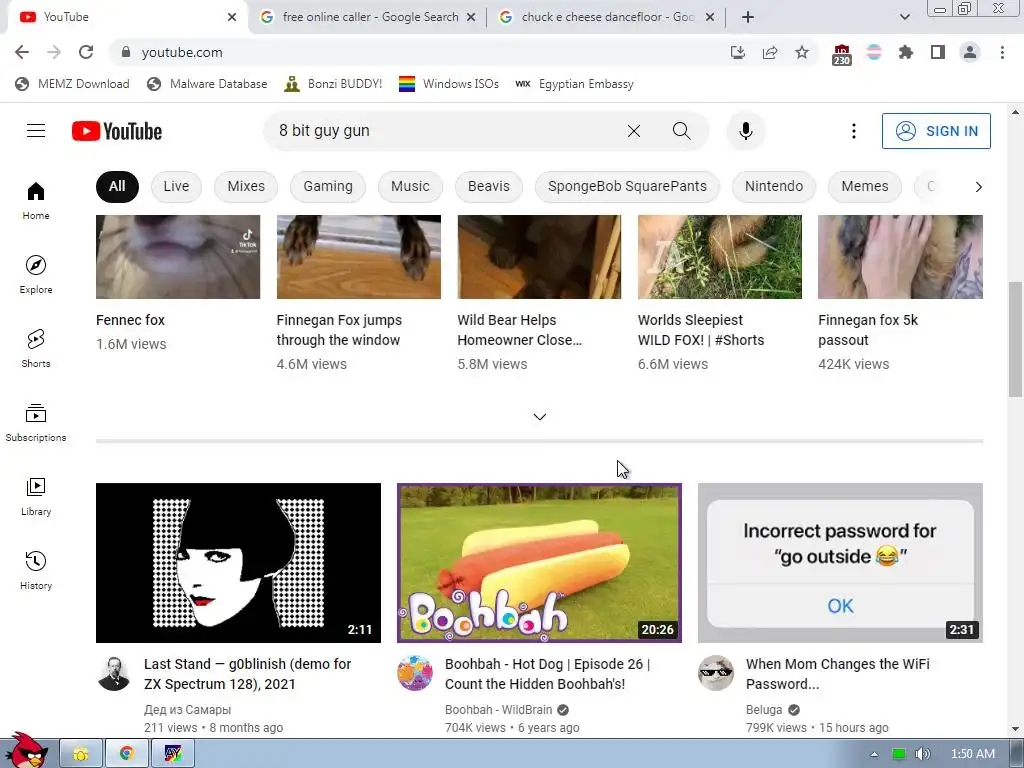Open YouTube settings three-dot menu
1024x768 pixels.
pyautogui.click(x=853, y=131)
